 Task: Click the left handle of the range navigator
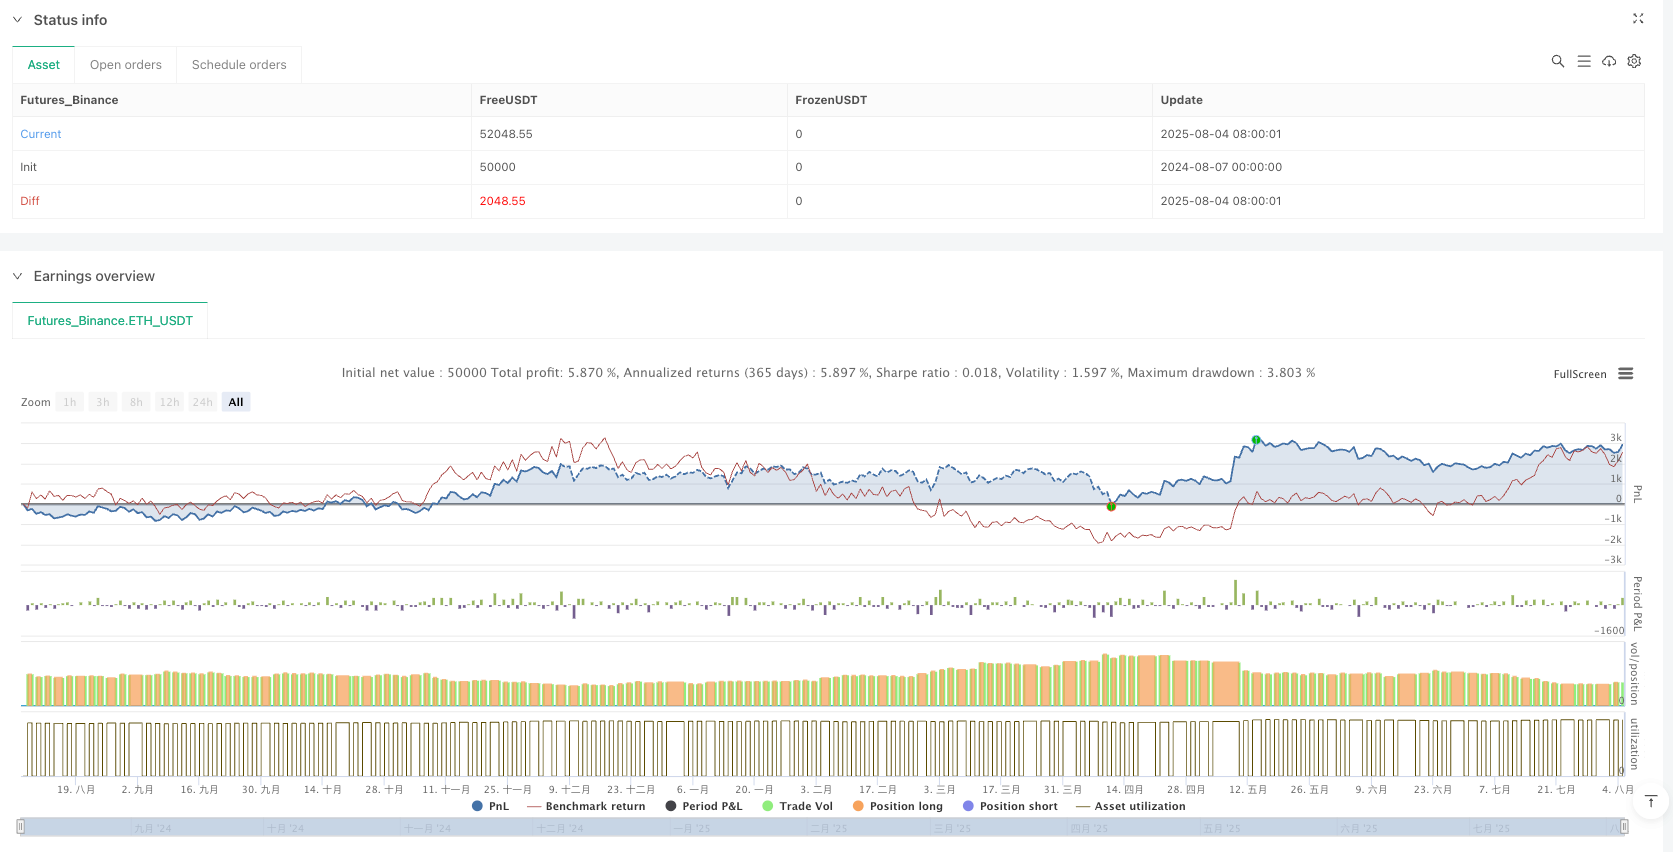[21, 827]
